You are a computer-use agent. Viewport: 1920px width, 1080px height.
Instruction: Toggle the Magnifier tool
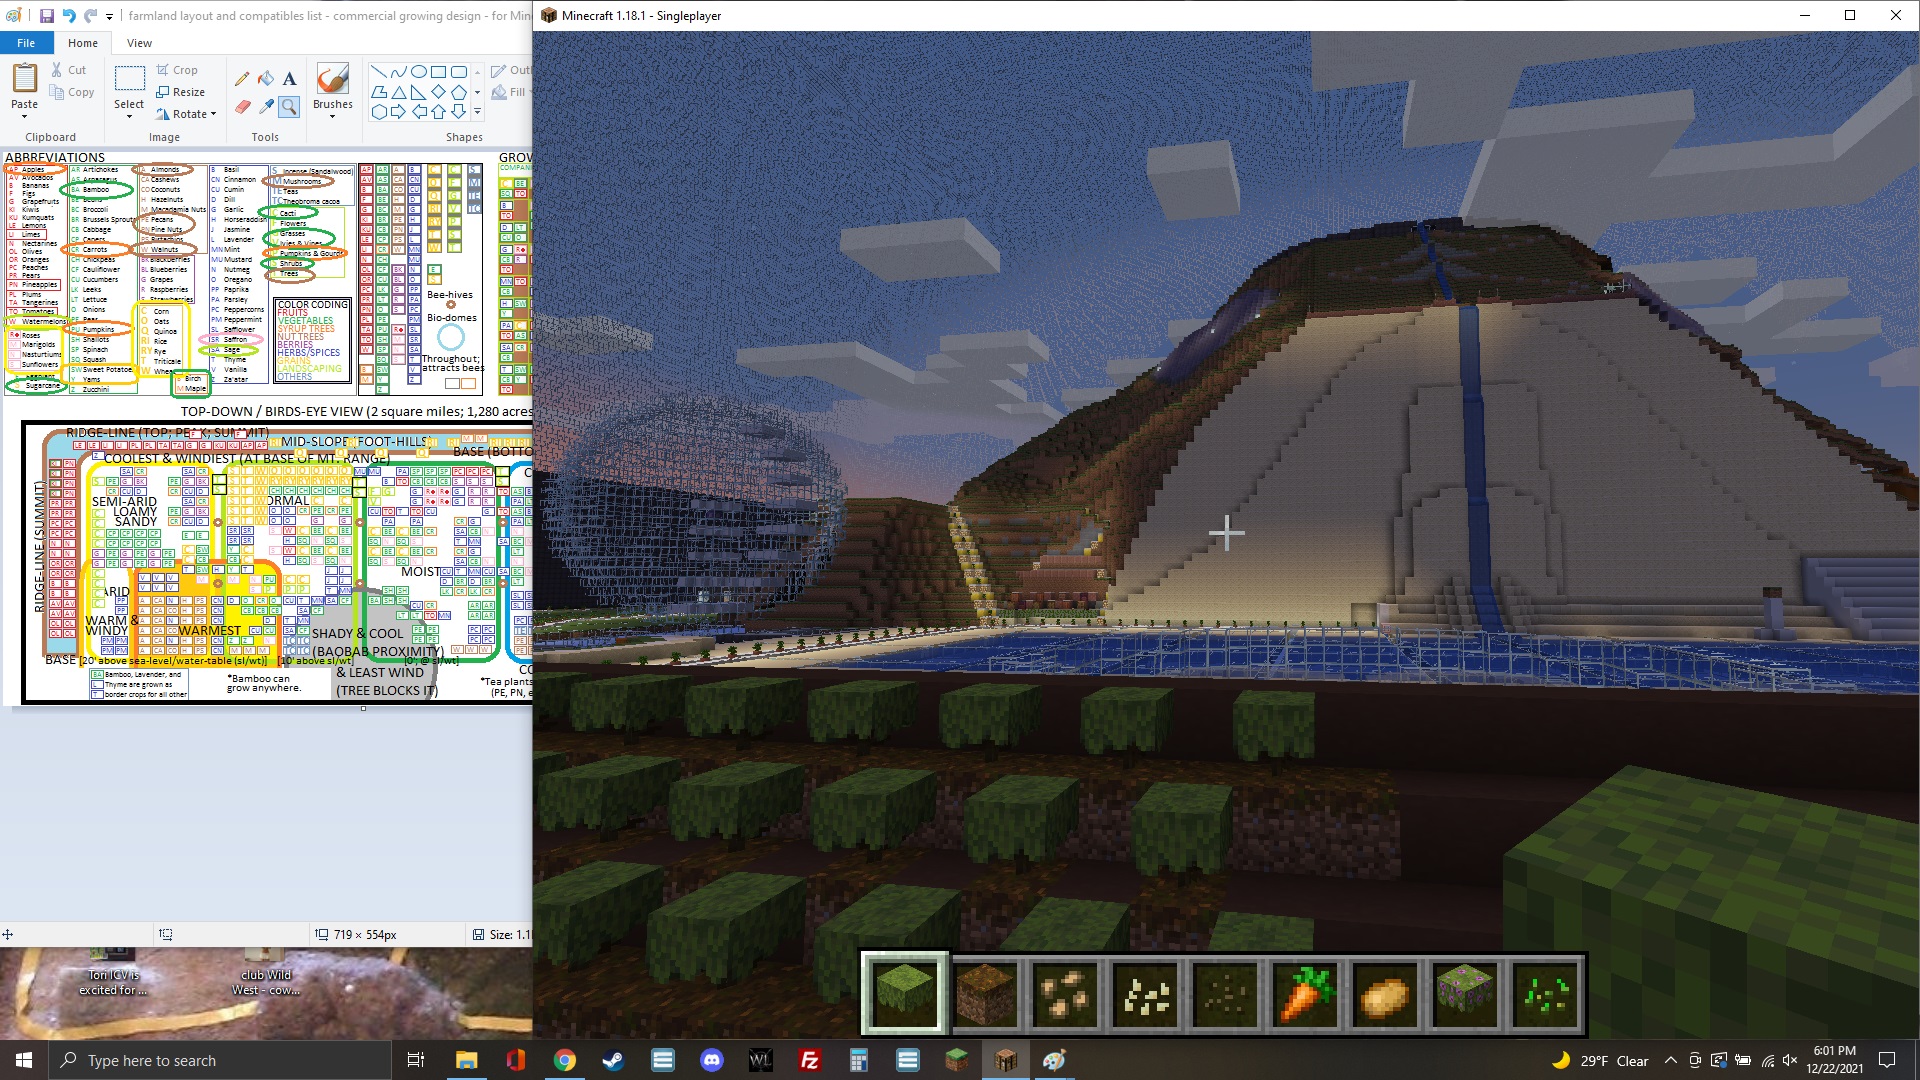tap(289, 106)
